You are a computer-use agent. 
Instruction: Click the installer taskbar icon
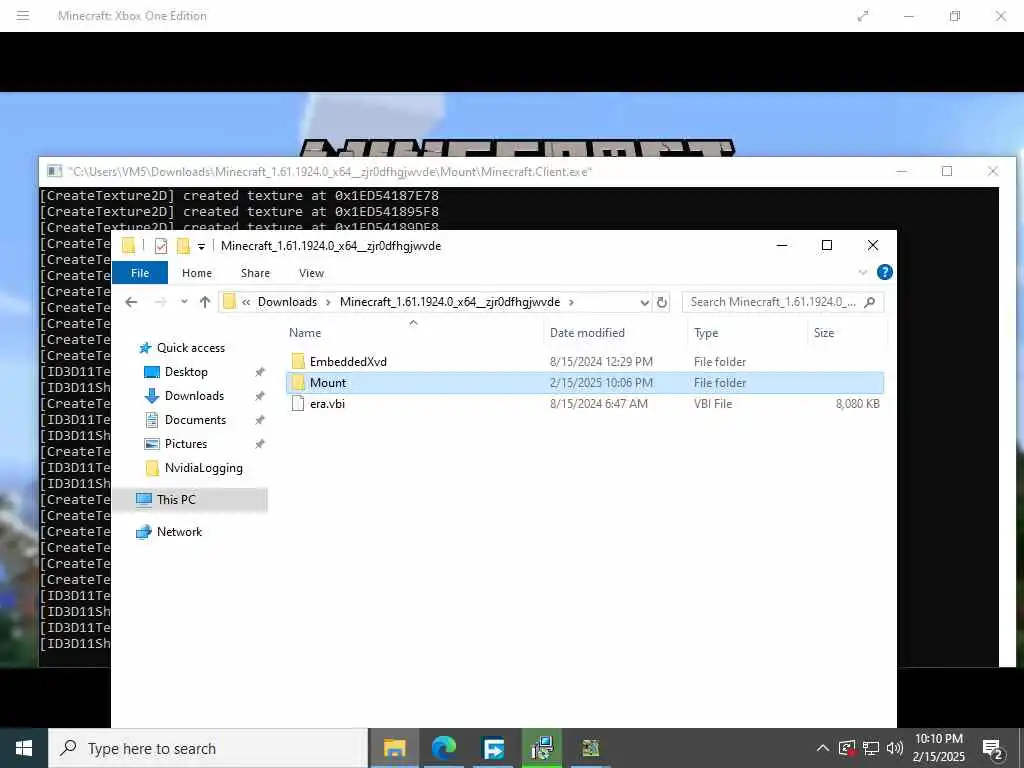[542, 748]
